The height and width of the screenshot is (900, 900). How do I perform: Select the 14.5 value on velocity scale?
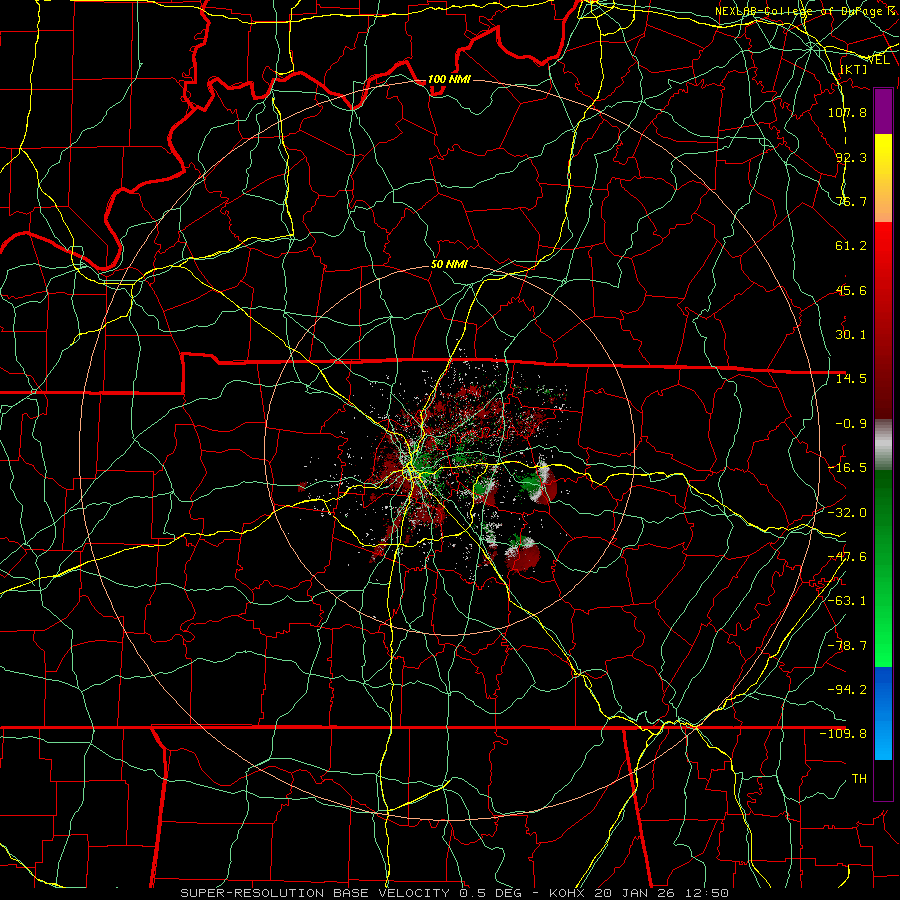tap(851, 379)
